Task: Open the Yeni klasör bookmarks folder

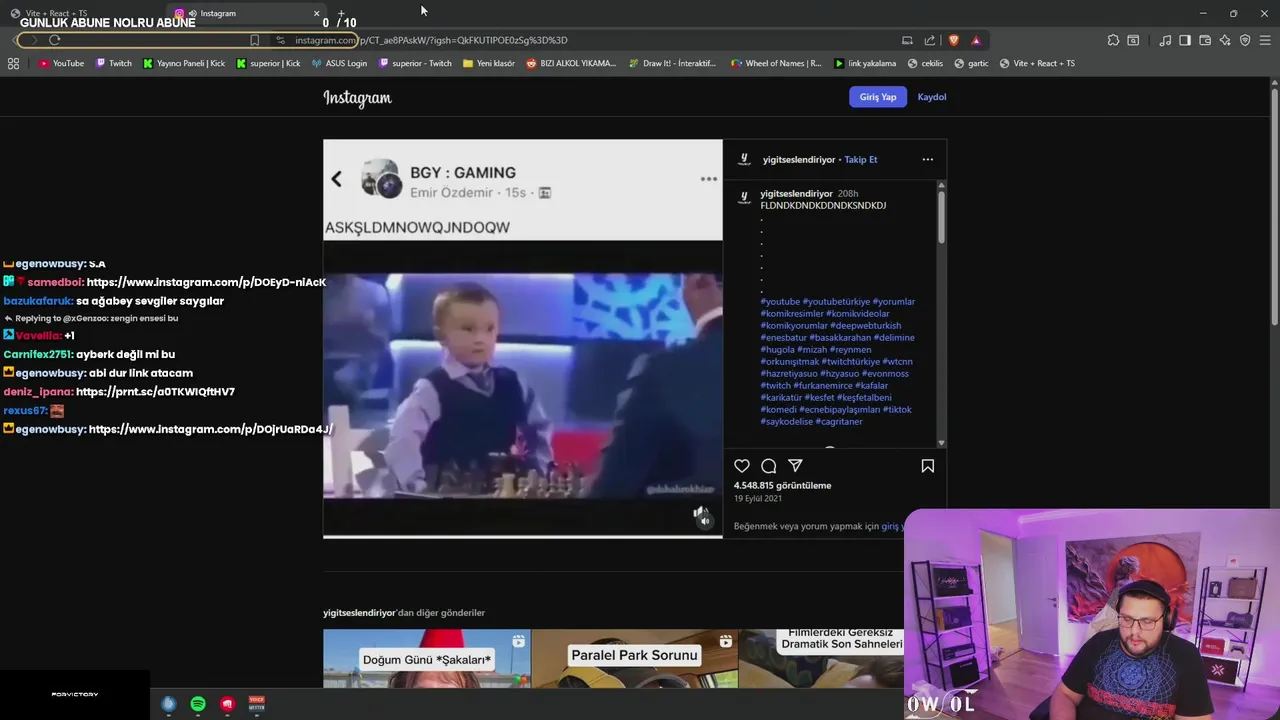Action: point(489,63)
